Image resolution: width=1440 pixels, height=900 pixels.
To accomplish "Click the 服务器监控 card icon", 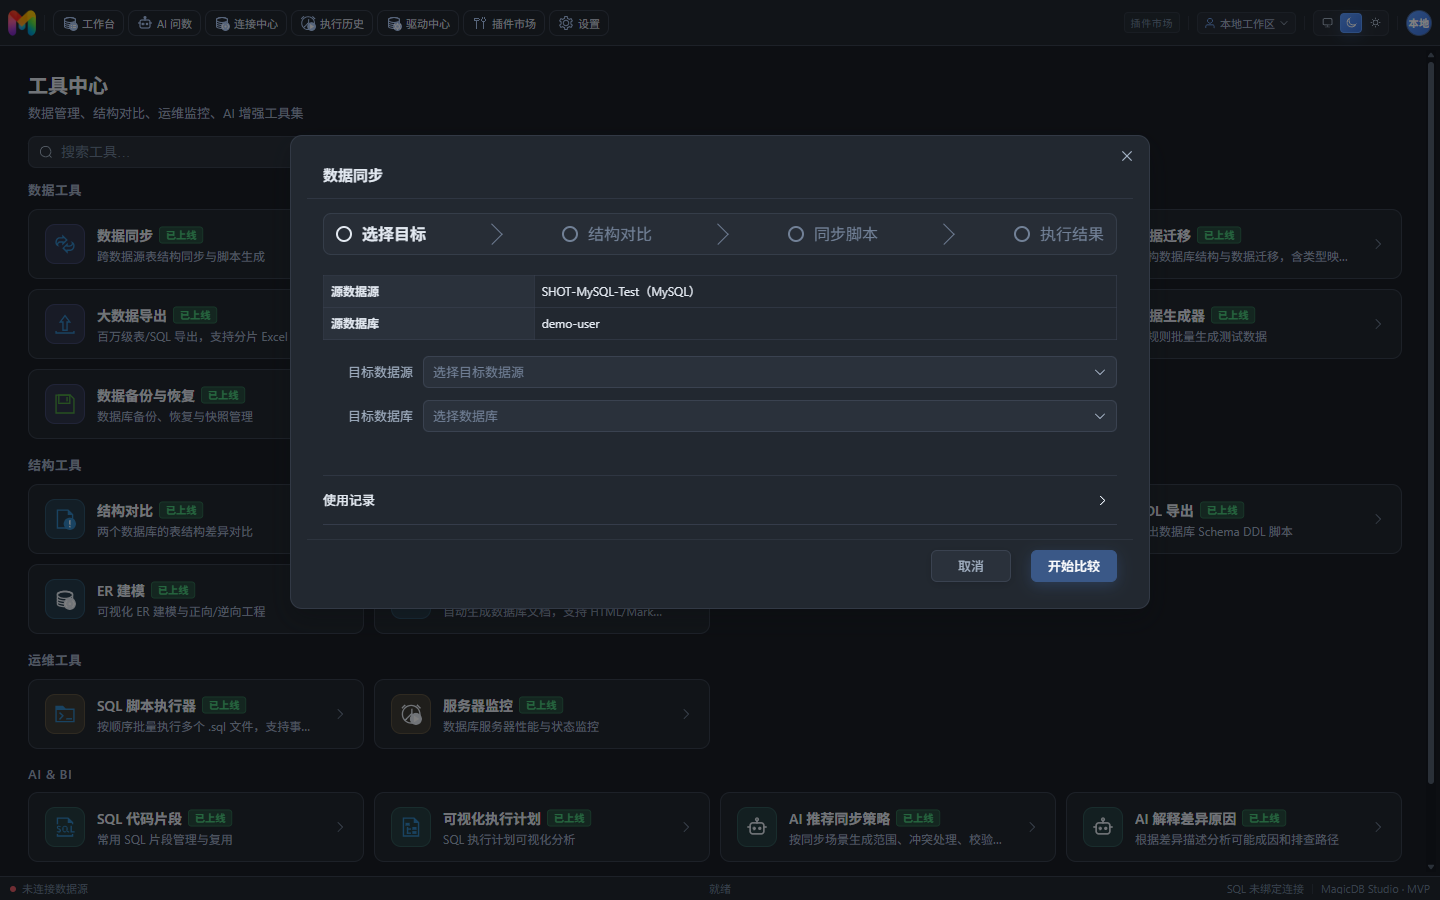I will 411,714.
